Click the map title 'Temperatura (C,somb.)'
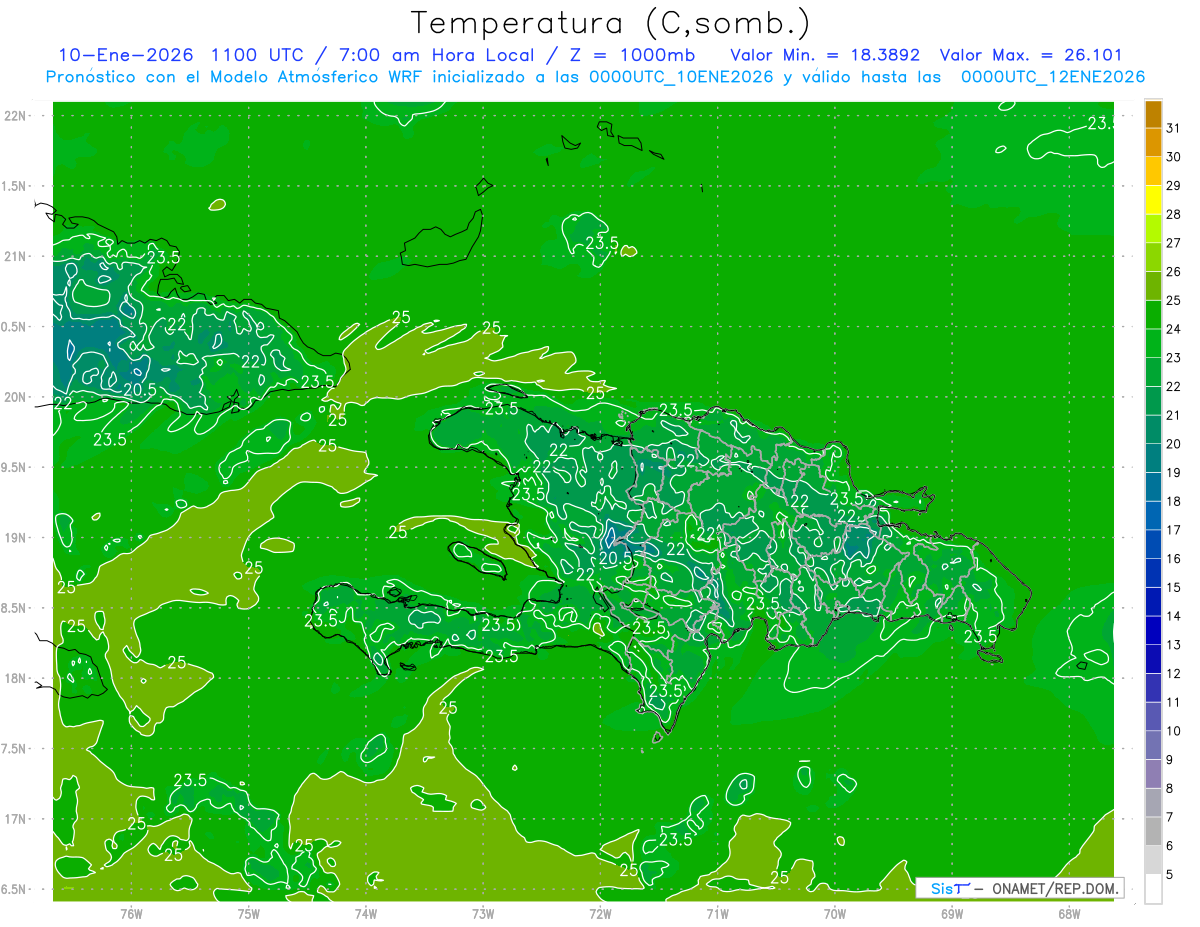This screenshot has width=1200, height=927. point(611,23)
